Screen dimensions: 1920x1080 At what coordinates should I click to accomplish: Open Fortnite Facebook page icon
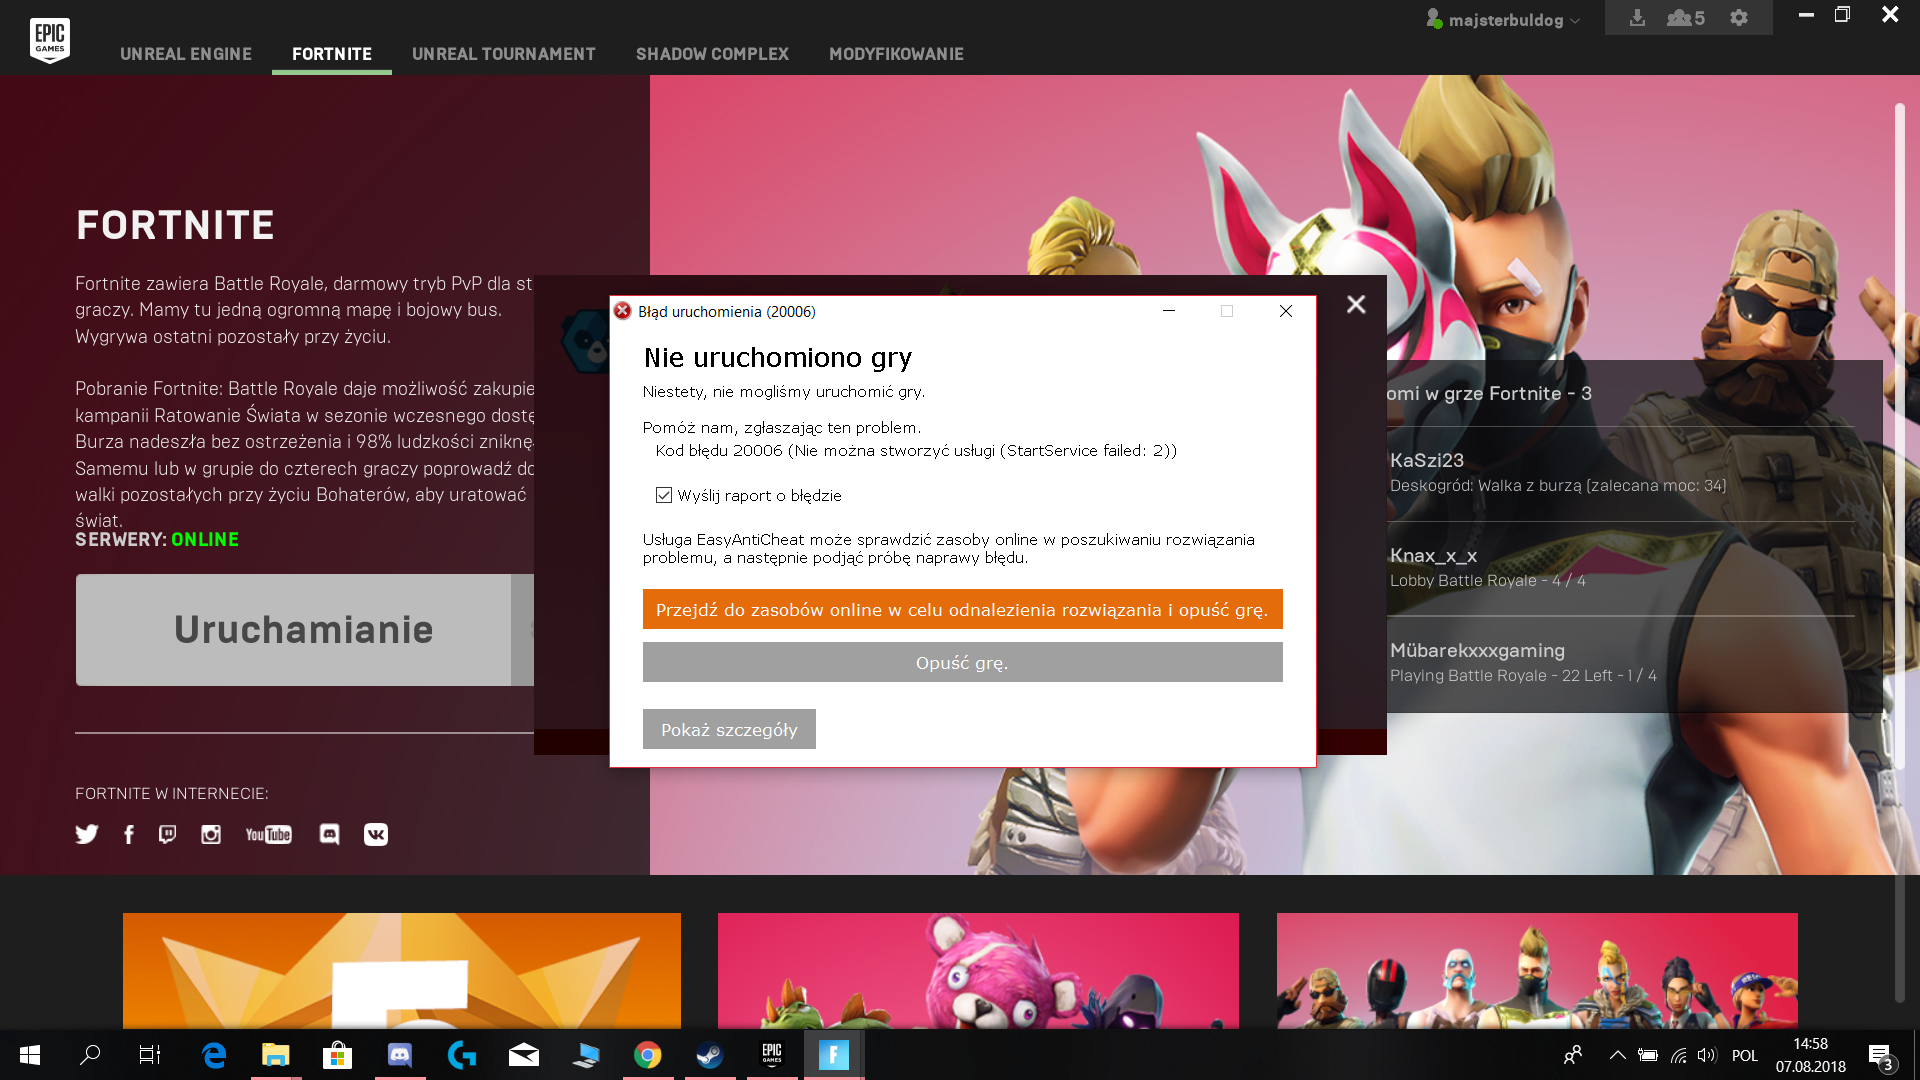pos(128,834)
